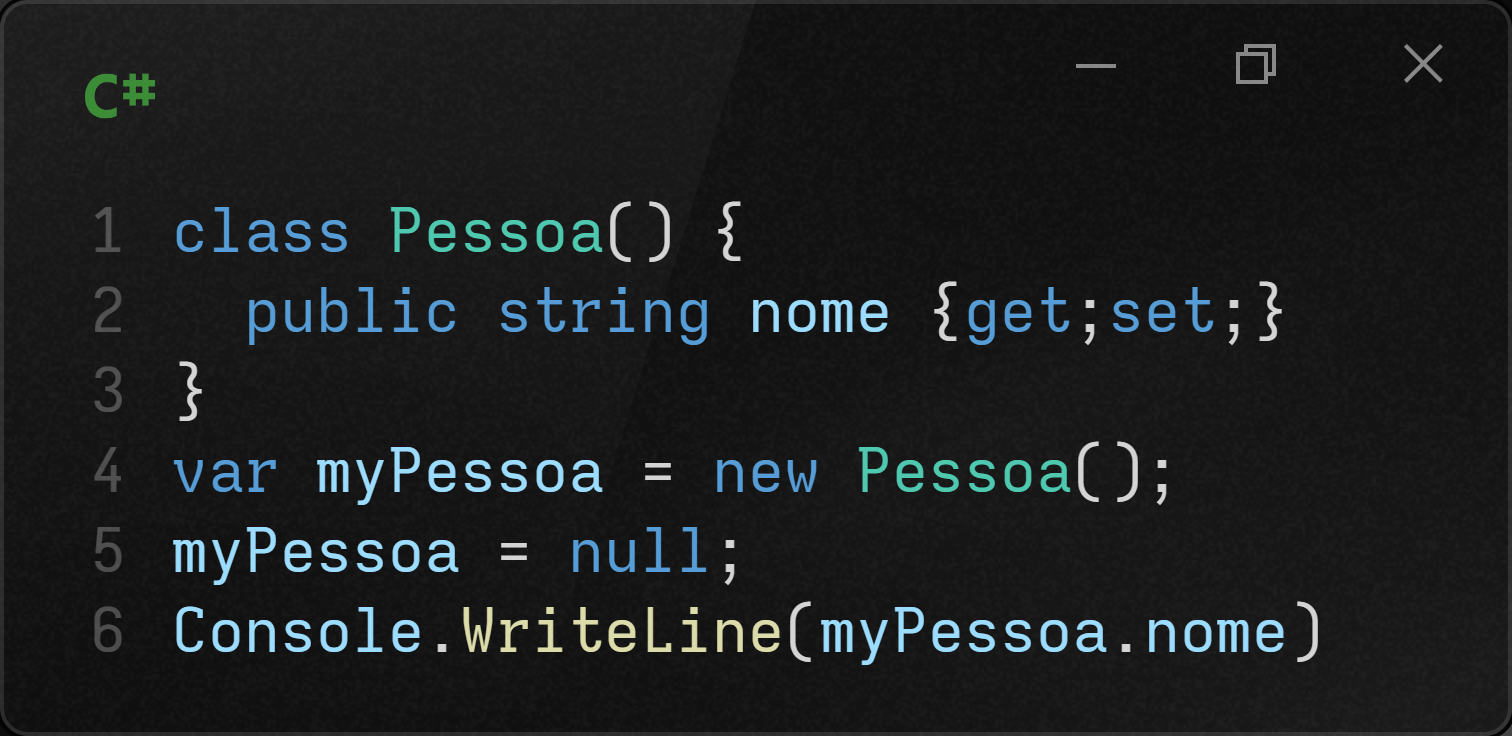This screenshot has width=1512, height=736.
Task: Click the nome property declaration
Action: tap(820, 314)
